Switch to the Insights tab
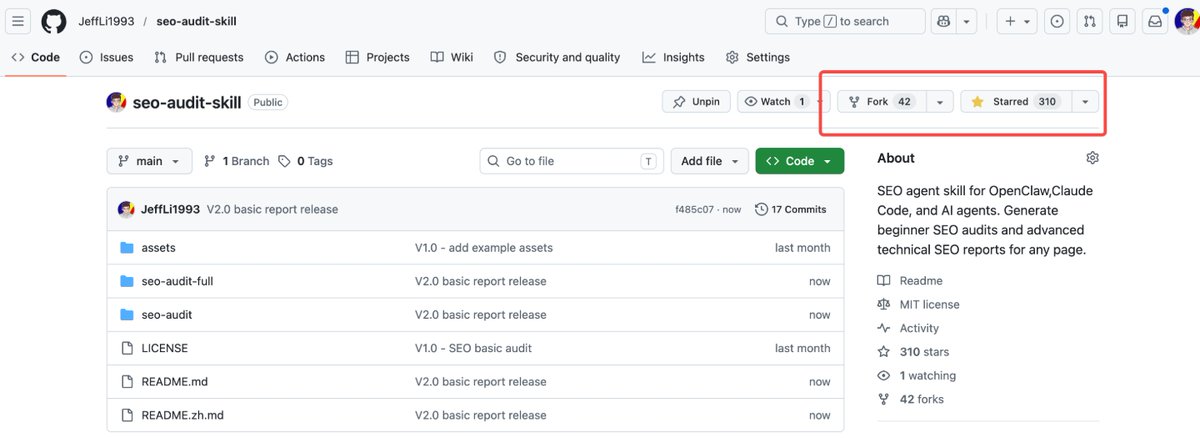Viewport: 1200px width, 438px height. click(674, 57)
